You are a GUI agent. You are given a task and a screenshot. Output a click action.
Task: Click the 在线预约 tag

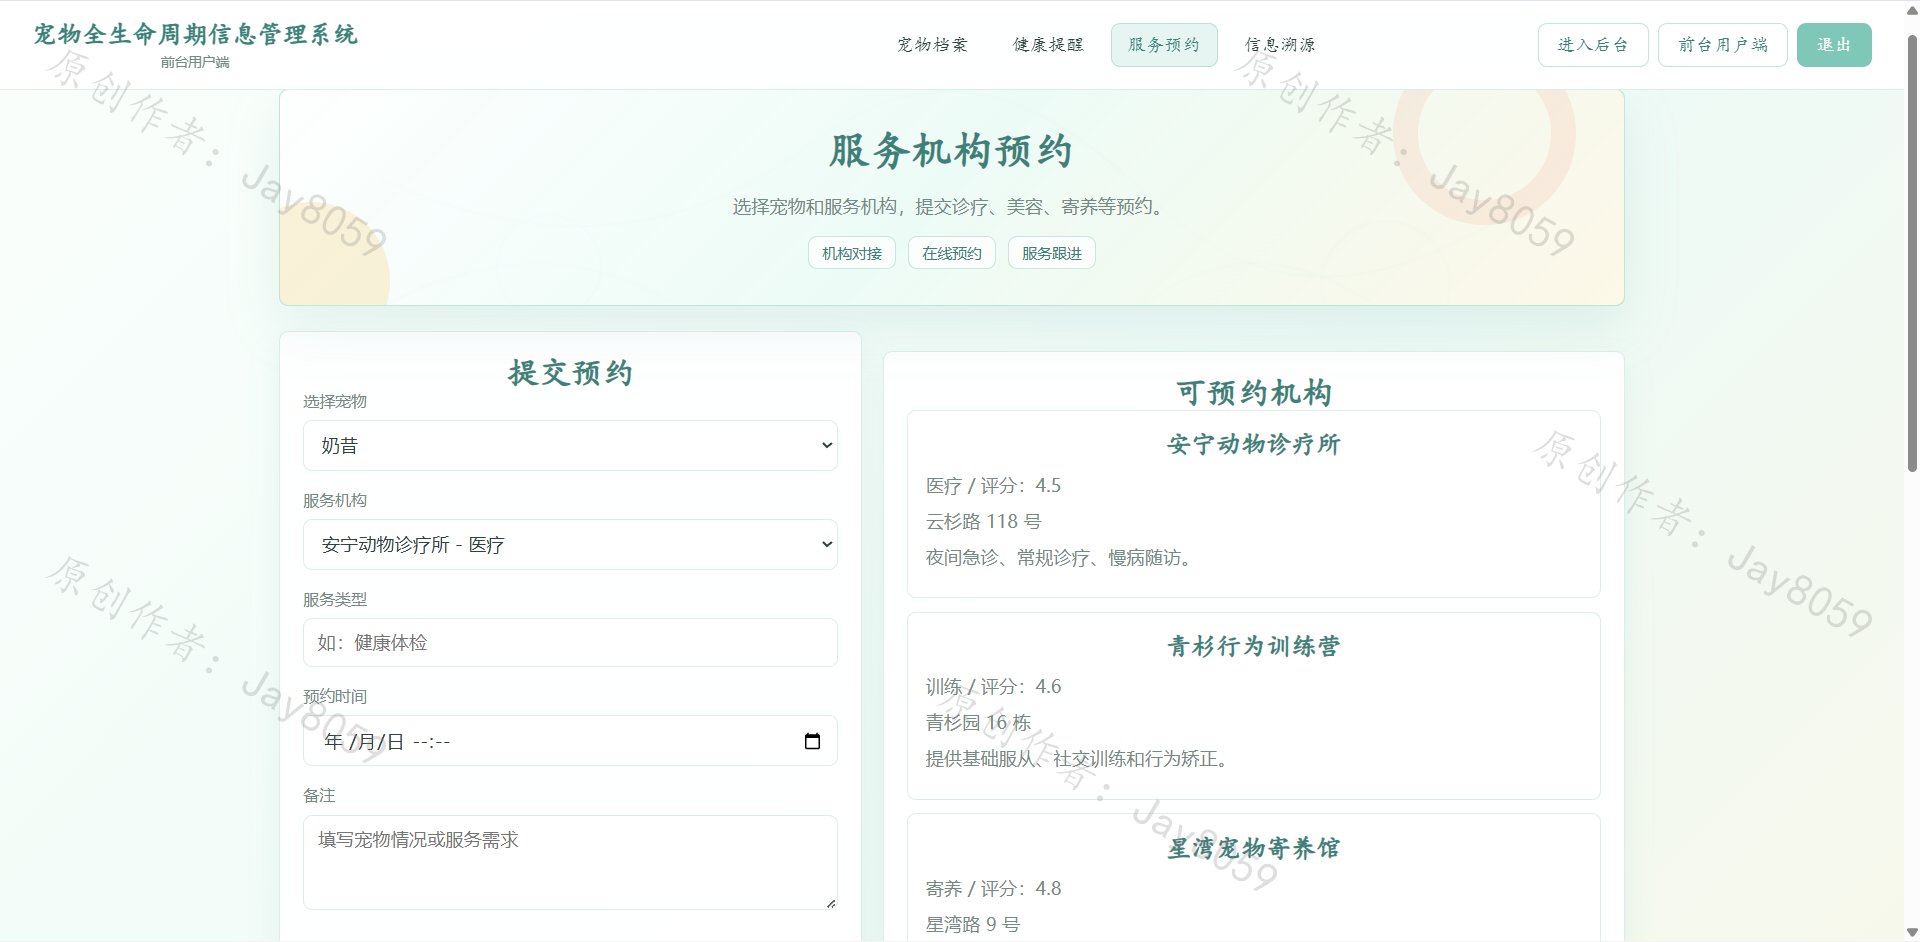click(x=952, y=253)
